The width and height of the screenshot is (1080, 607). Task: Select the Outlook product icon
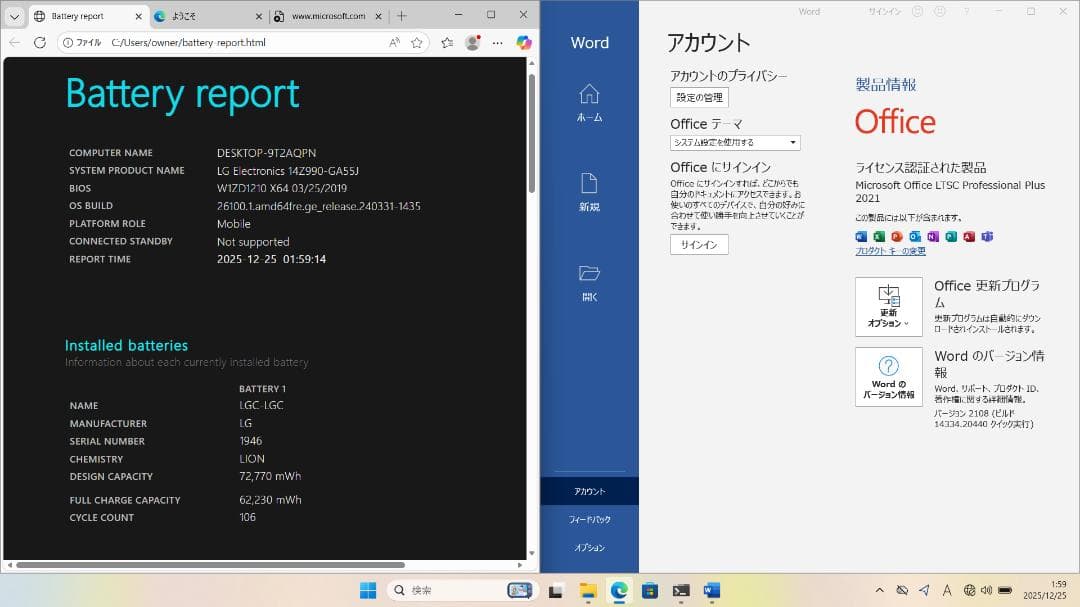[915, 237]
